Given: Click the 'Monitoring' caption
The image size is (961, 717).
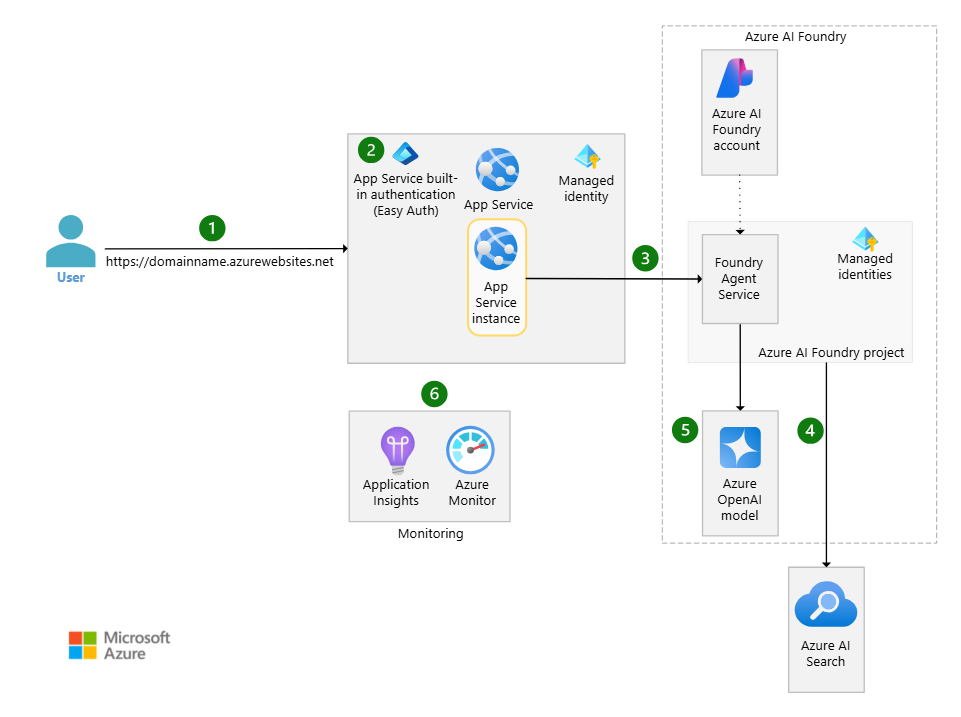Looking at the screenshot, I should tap(430, 533).
